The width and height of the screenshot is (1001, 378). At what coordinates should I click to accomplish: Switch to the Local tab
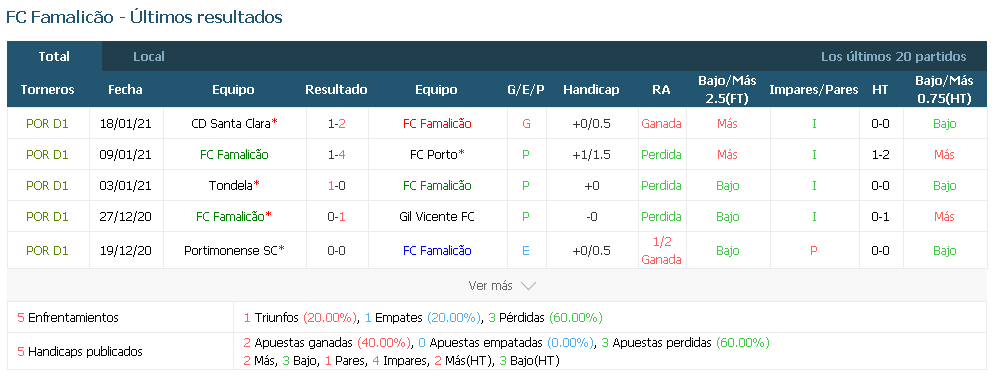[x=149, y=56]
